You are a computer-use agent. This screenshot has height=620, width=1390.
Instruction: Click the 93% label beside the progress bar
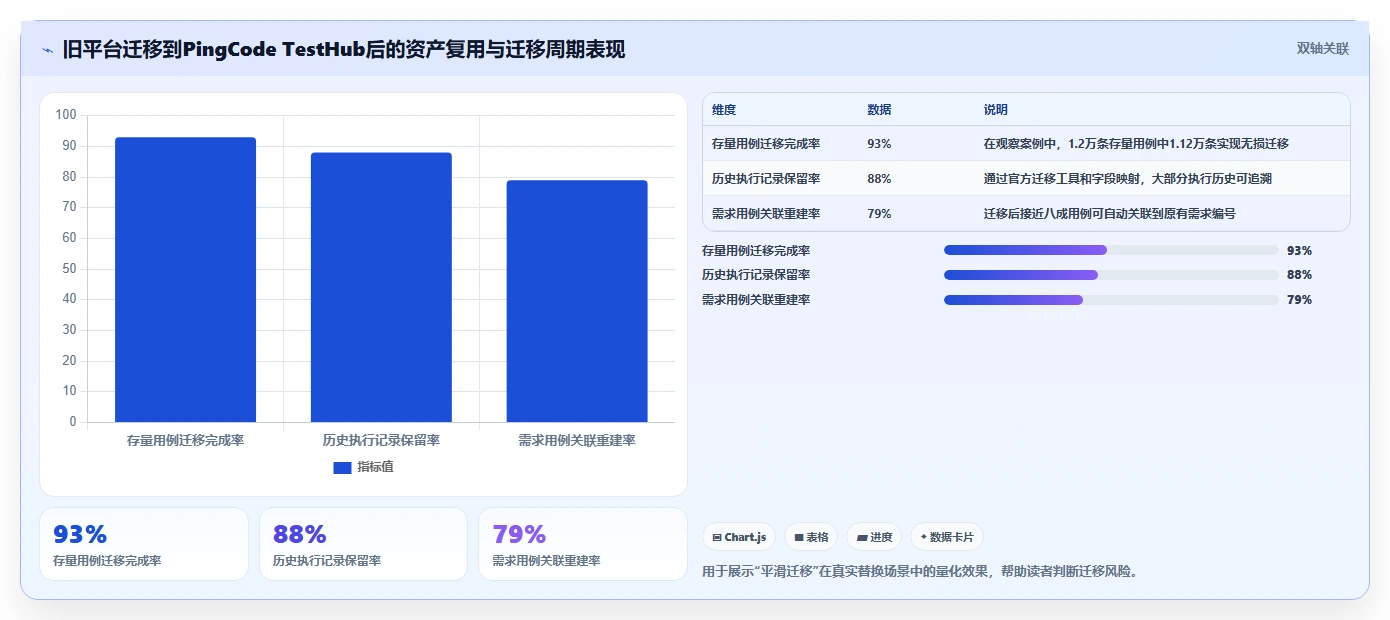1299,251
